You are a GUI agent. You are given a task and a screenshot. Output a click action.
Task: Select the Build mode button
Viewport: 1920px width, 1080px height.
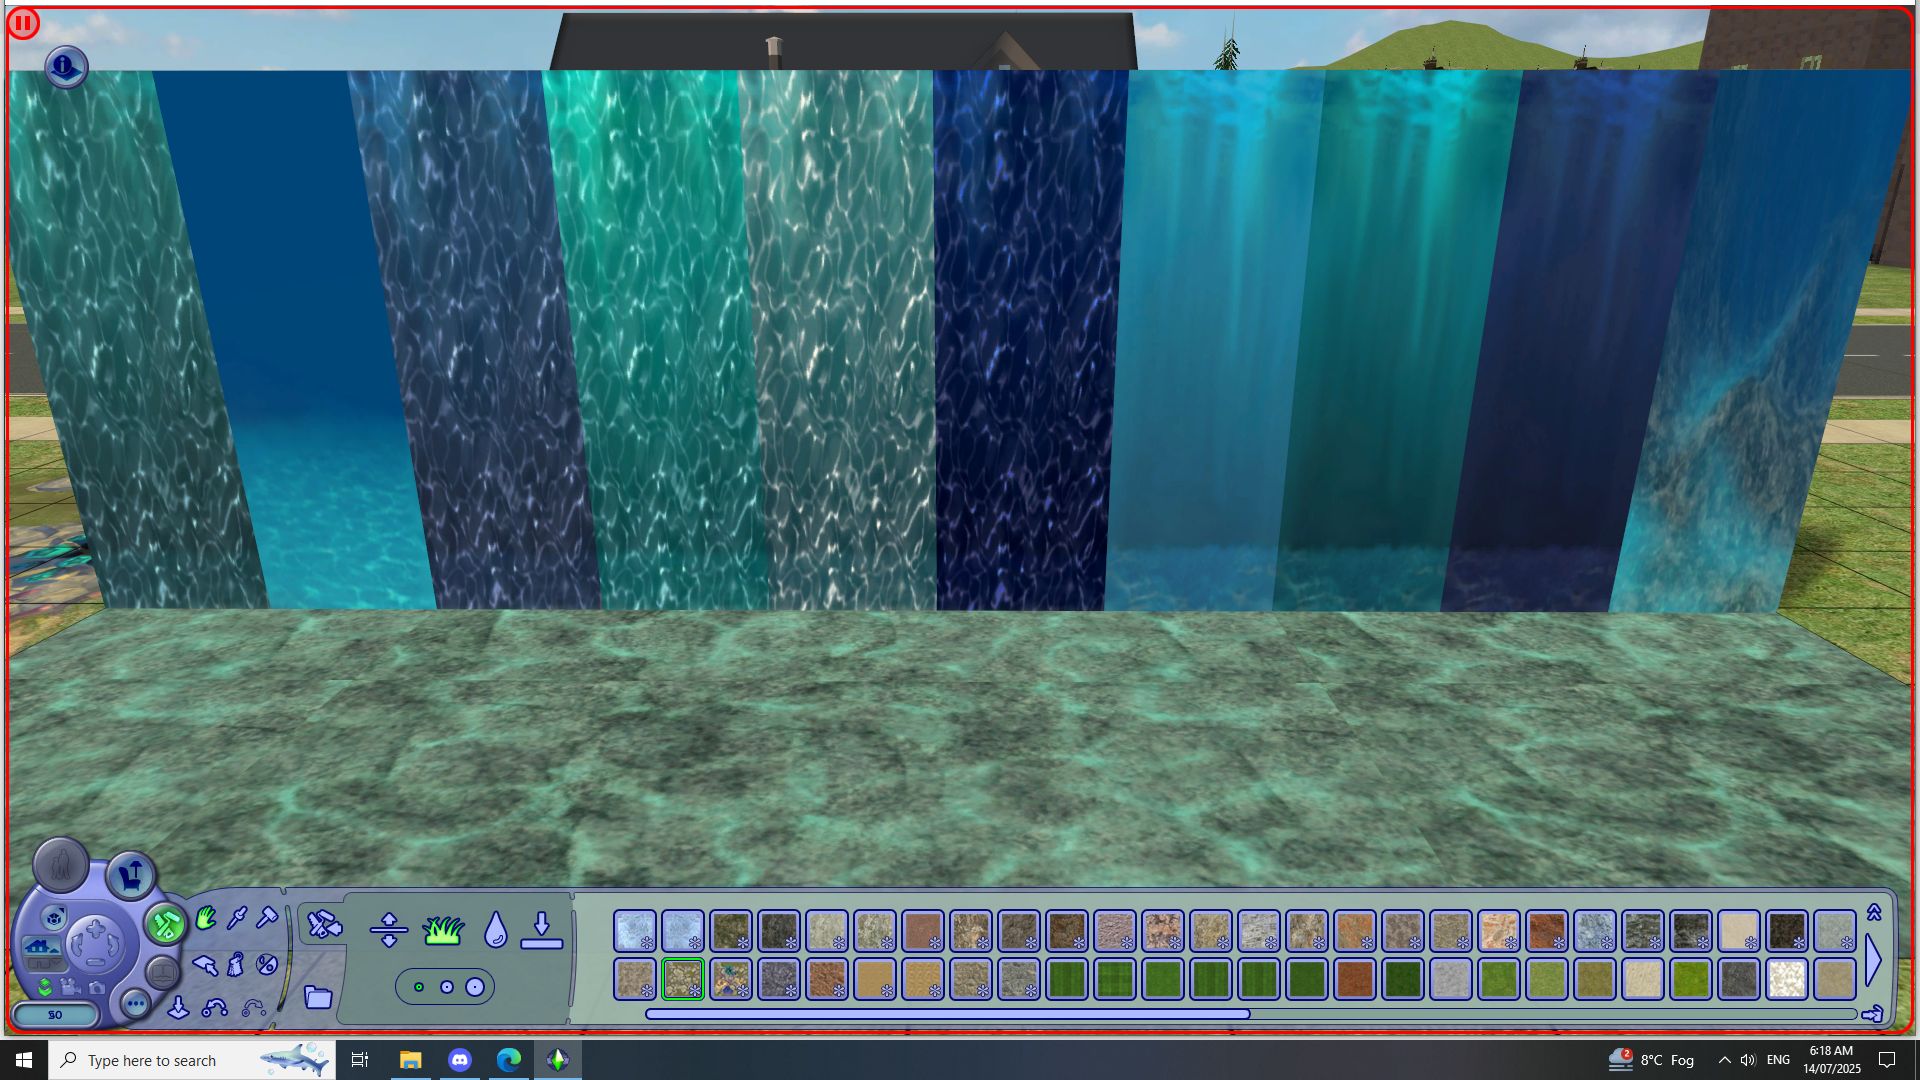point(166,924)
